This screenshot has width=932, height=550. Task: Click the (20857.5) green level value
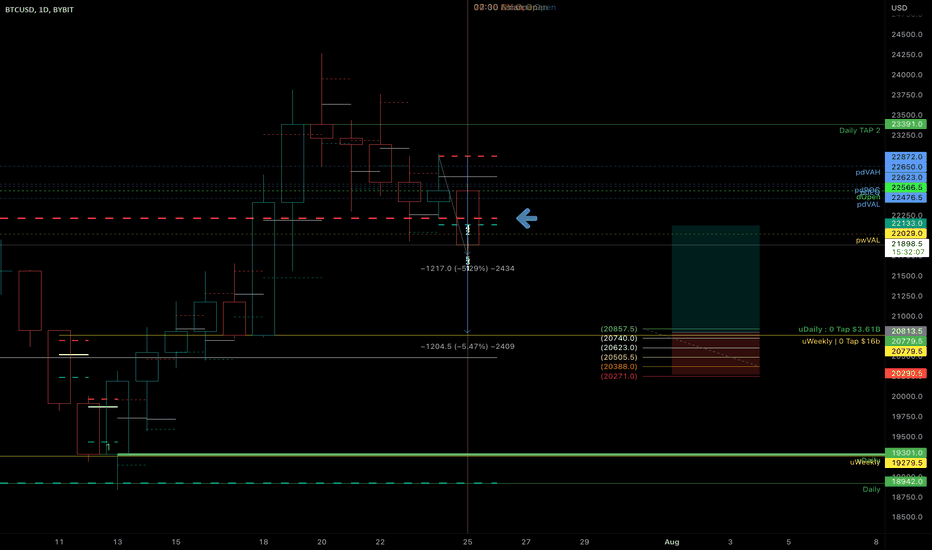click(x=619, y=329)
